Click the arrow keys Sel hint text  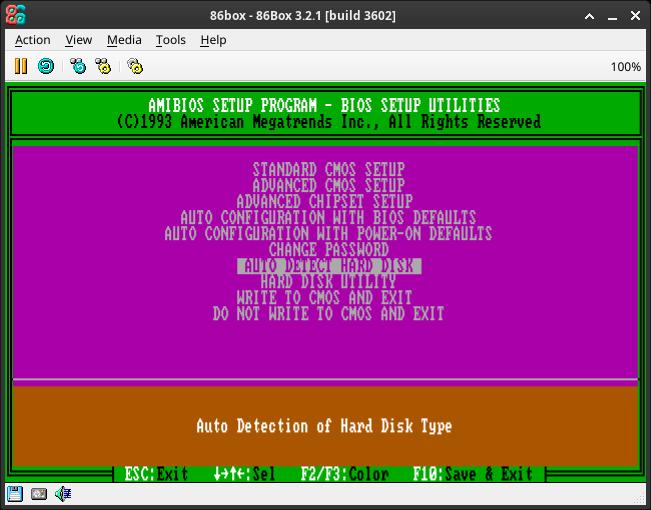[244, 474]
